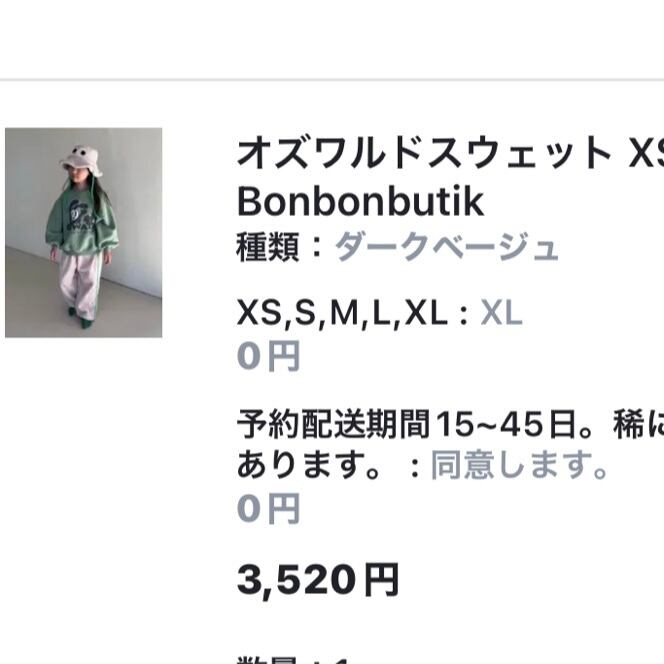Viewport: 664px width, 664px height.
Task: Click the XS,S,M,L,XL size option label
Action: coord(342,313)
